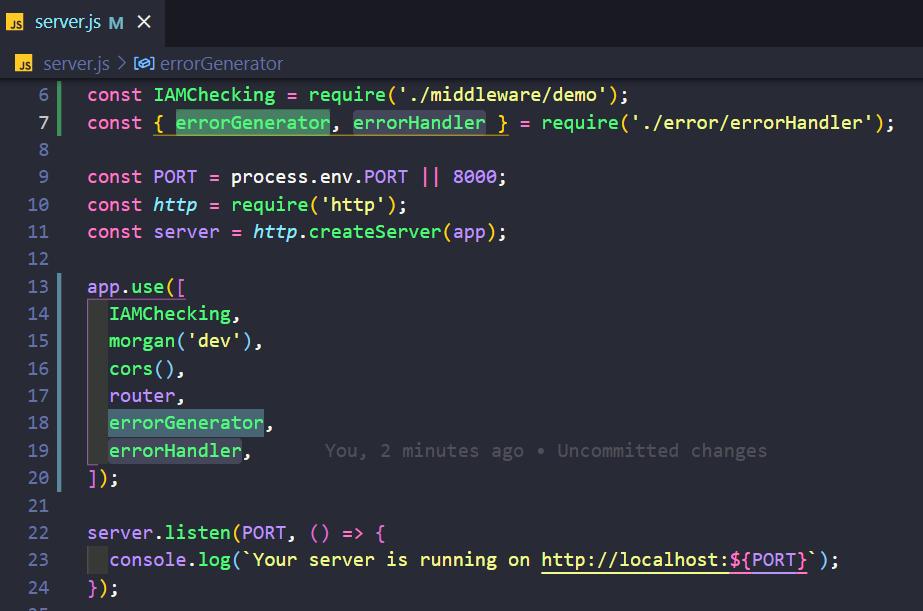
Task: Click the console.log call on line 23
Action: [173, 559]
